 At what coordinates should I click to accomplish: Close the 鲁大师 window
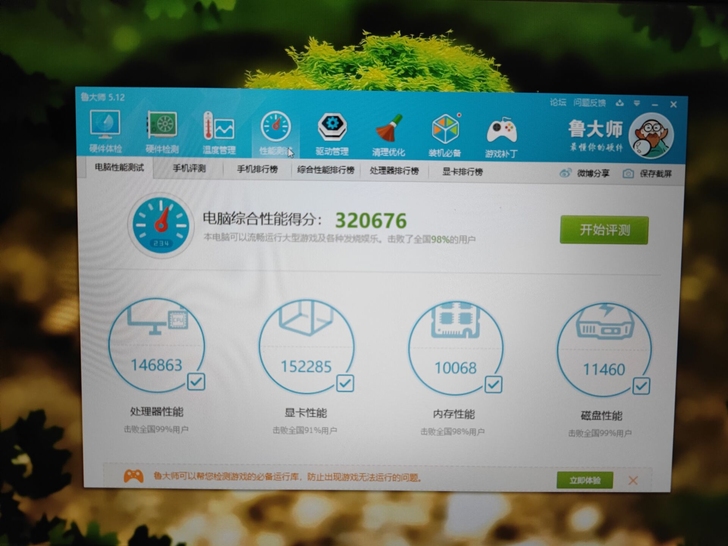(673, 105)
